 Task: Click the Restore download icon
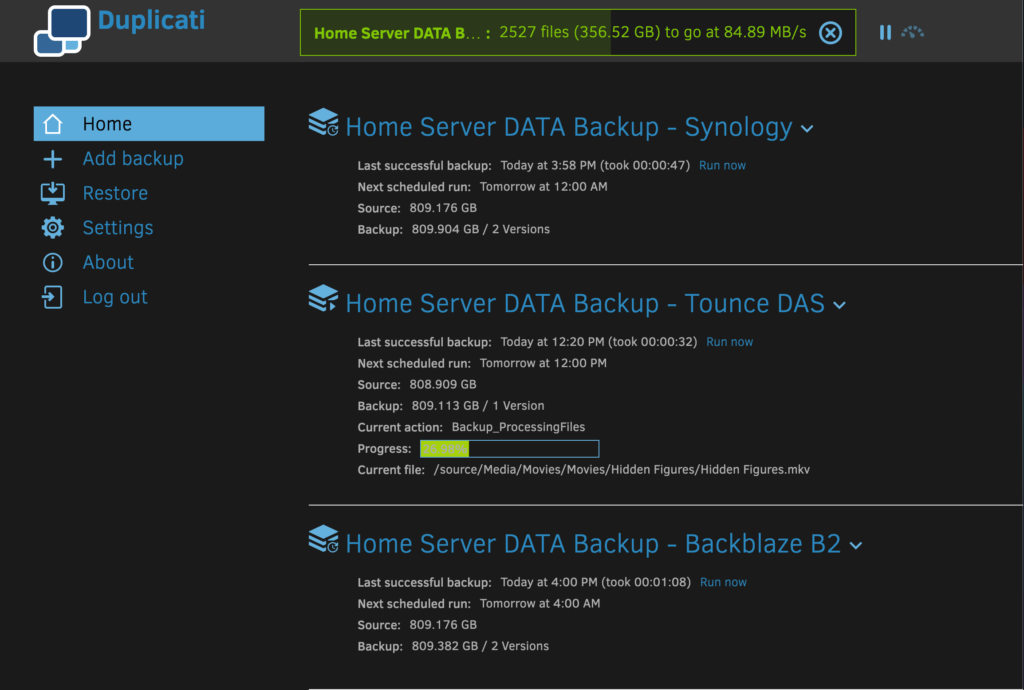coord(53,194)
